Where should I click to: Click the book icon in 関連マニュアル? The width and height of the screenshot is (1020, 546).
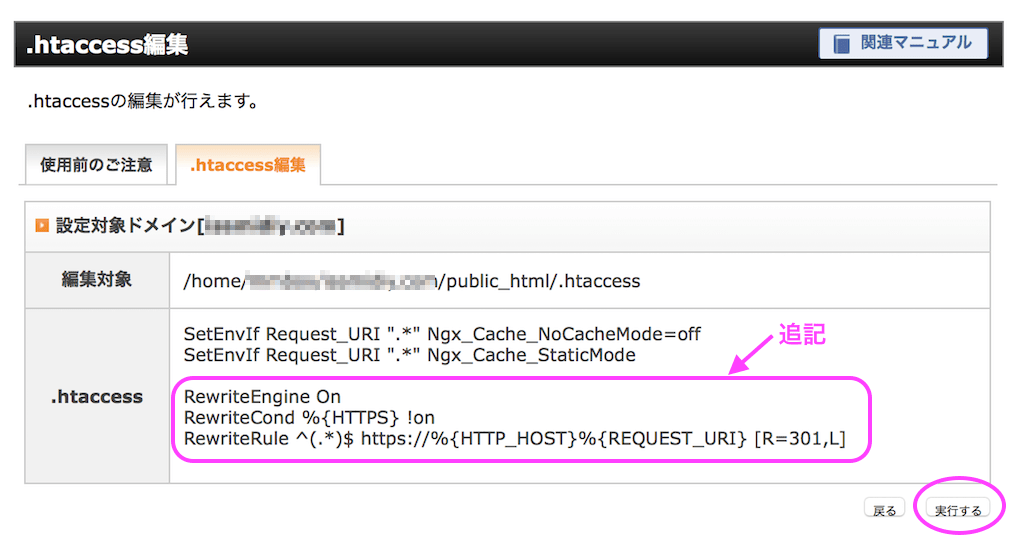pos(842,44)
